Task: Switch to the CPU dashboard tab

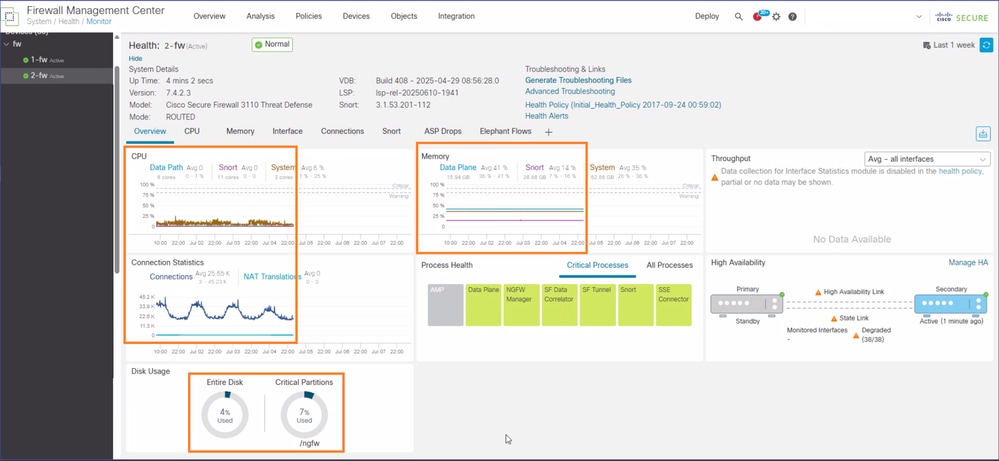Action: point(192,131)
